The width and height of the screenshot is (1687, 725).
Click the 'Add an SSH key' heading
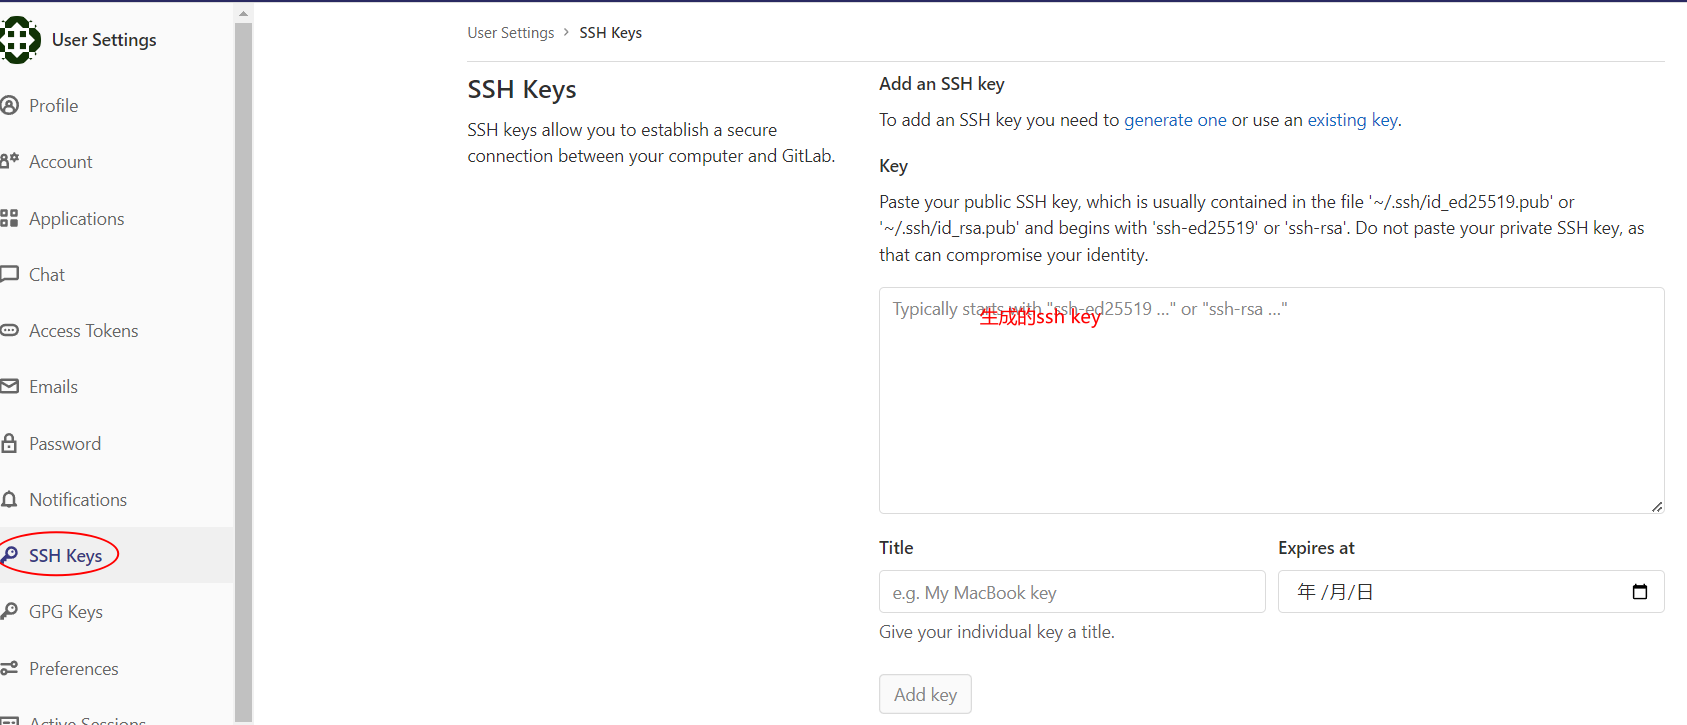click(942, 84)
